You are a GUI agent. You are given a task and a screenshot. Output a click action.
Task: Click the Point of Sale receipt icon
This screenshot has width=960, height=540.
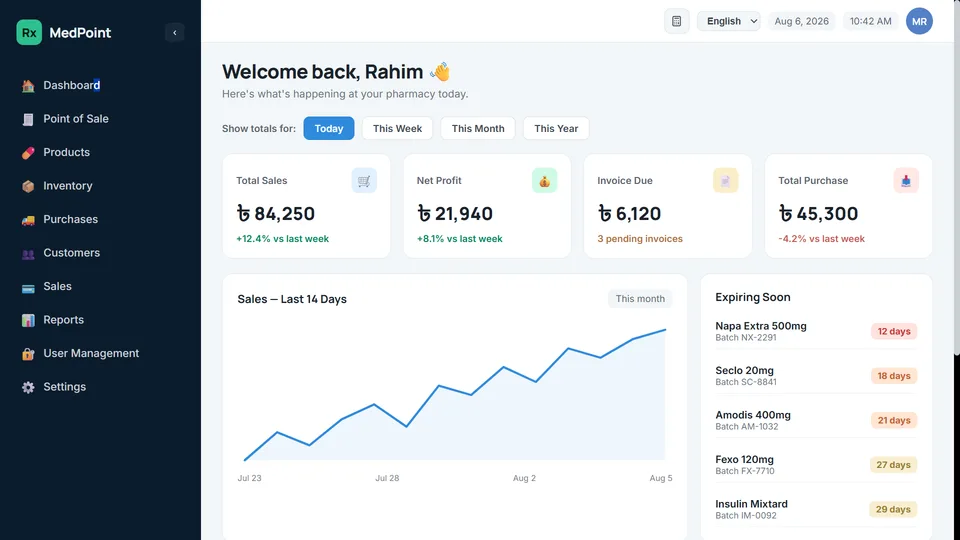tap(28, 119)
